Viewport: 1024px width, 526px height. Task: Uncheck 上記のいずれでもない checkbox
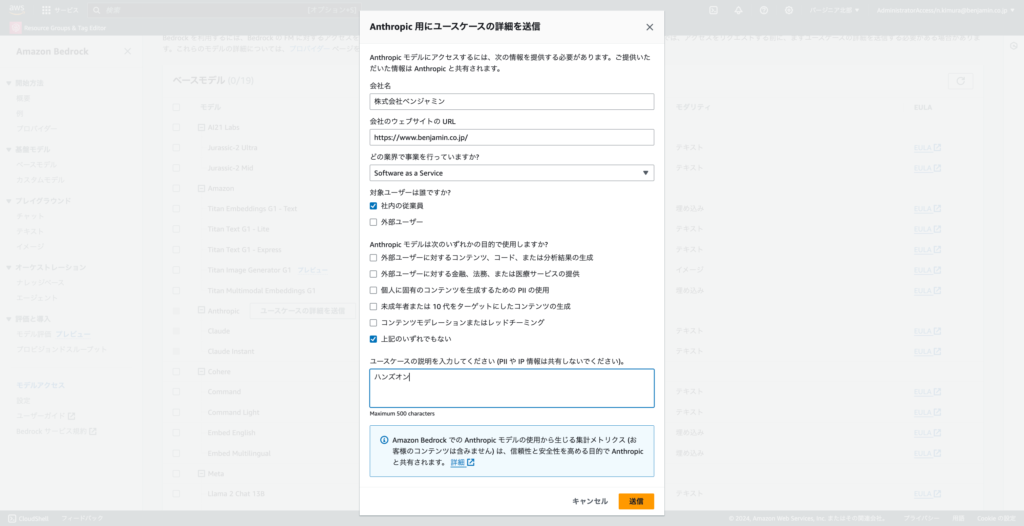(x=373, y=339)
